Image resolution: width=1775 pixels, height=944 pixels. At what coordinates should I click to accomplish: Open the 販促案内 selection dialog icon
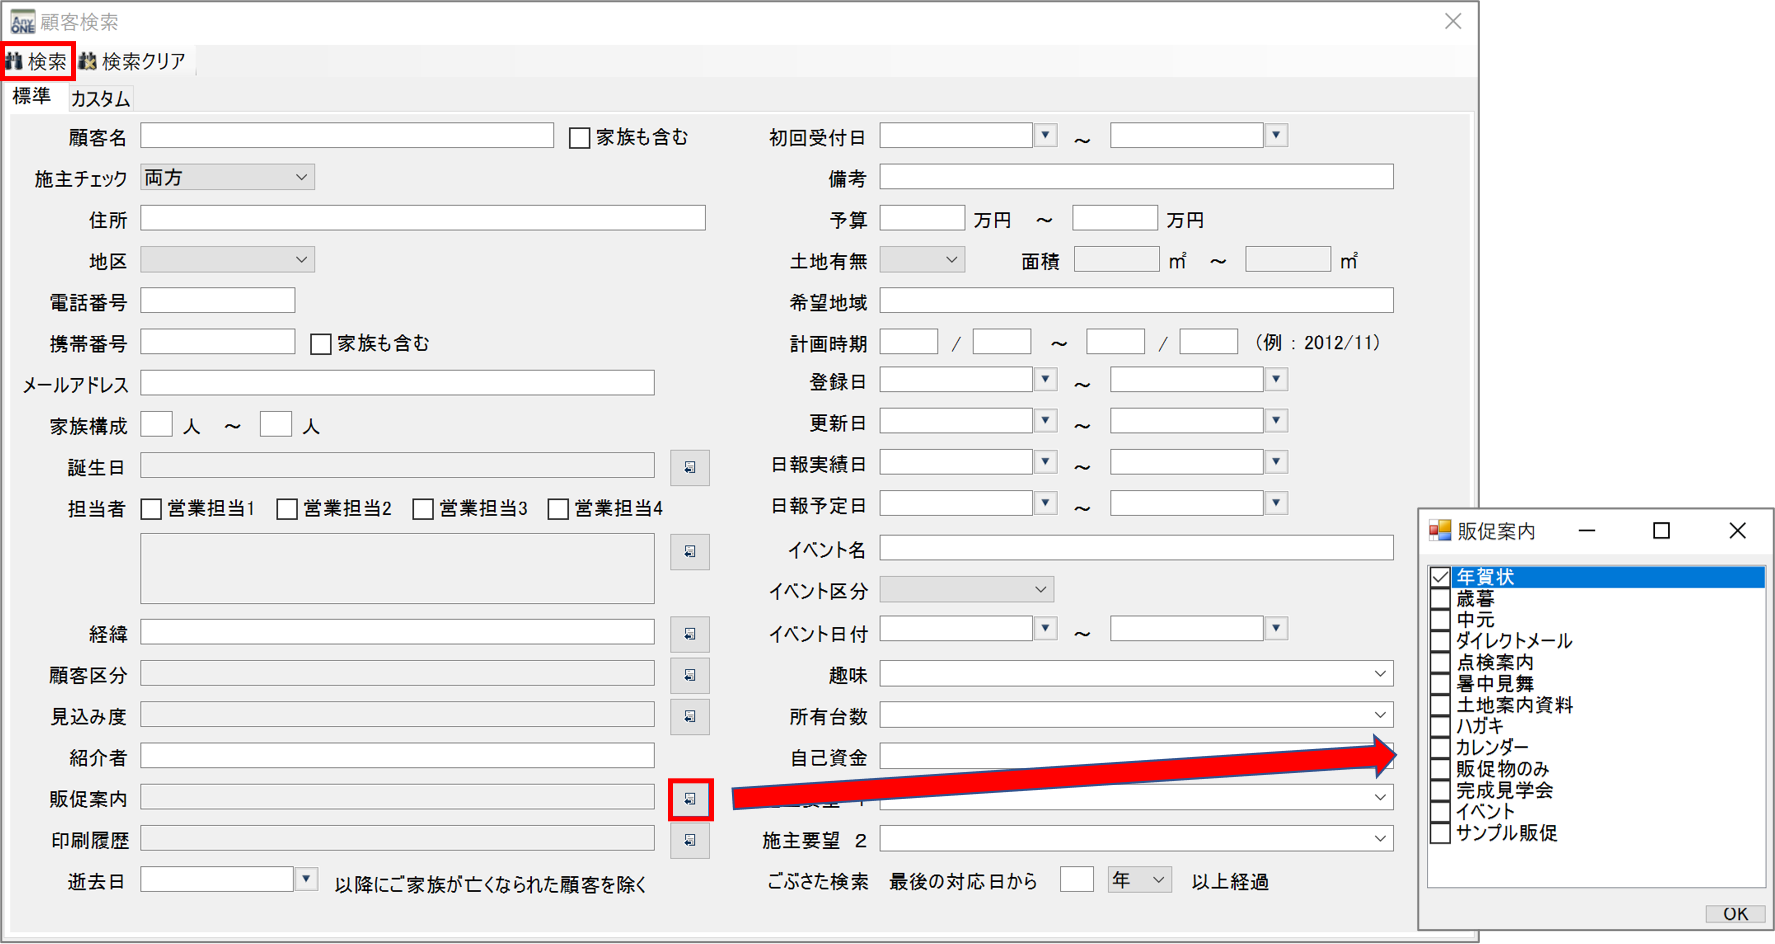(690, 799)
